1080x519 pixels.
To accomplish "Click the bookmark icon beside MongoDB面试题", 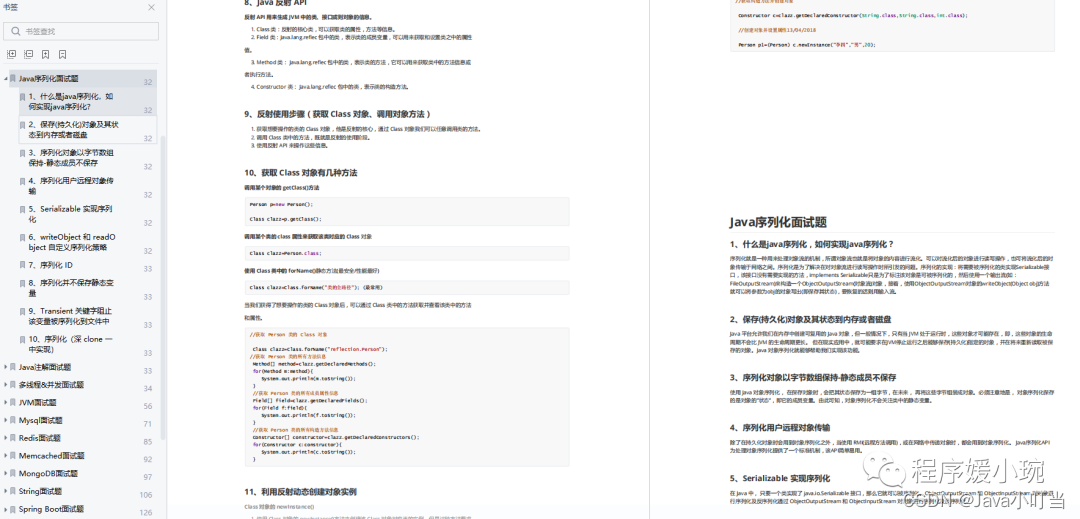I will [14, 474].
